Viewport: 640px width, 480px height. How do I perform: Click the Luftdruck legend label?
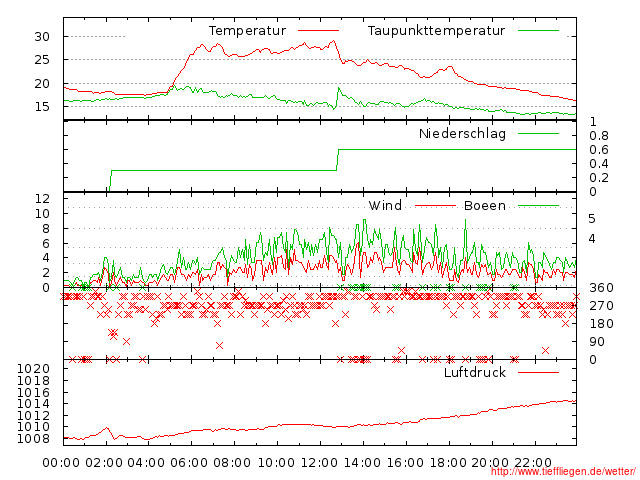point(475,372)
